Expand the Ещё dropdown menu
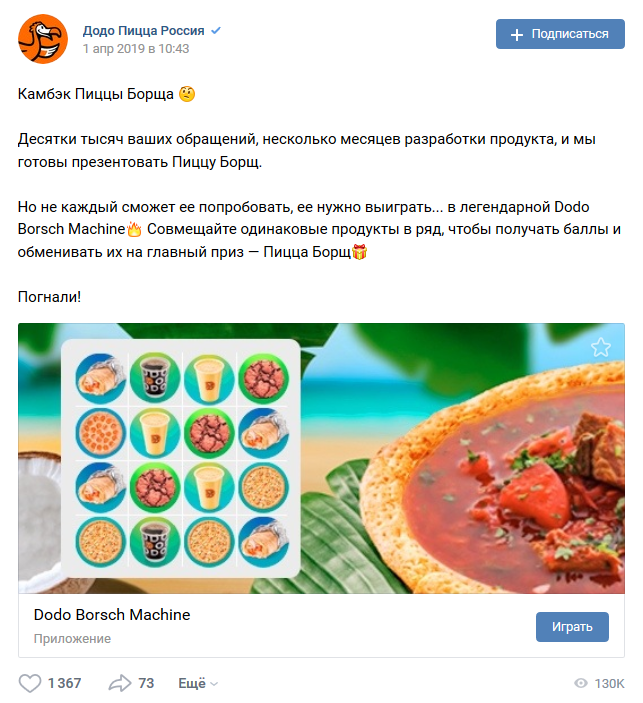 (198, 683)
